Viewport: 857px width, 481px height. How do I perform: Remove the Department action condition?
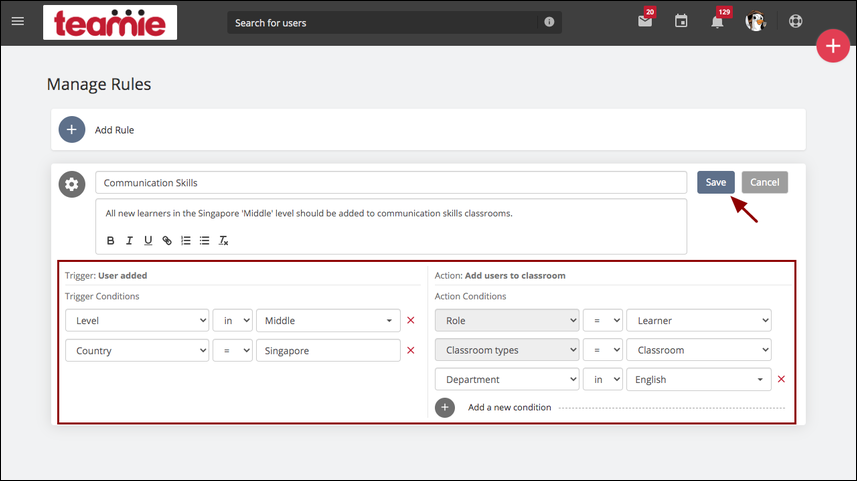pyautogui.click(x=781, y=379)
